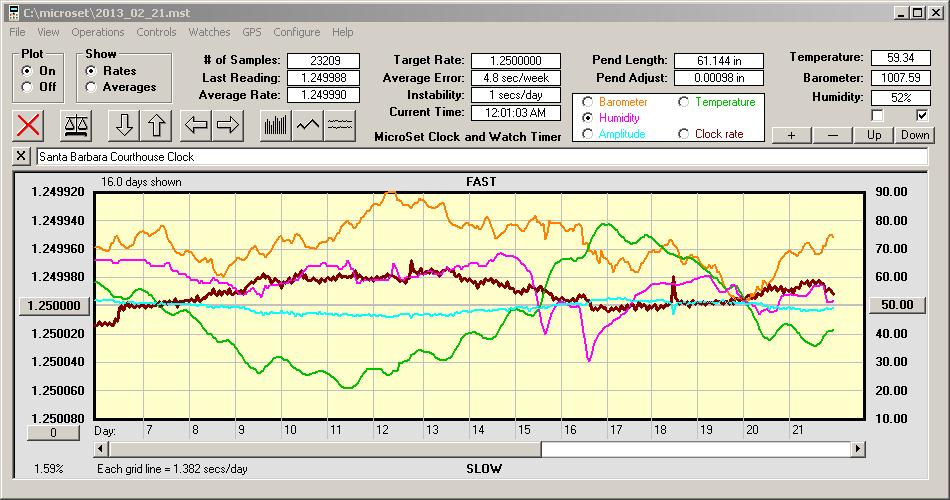Click the left arrow toolbar icon
This screenshot has height=500, width=950.
point(196,125)
